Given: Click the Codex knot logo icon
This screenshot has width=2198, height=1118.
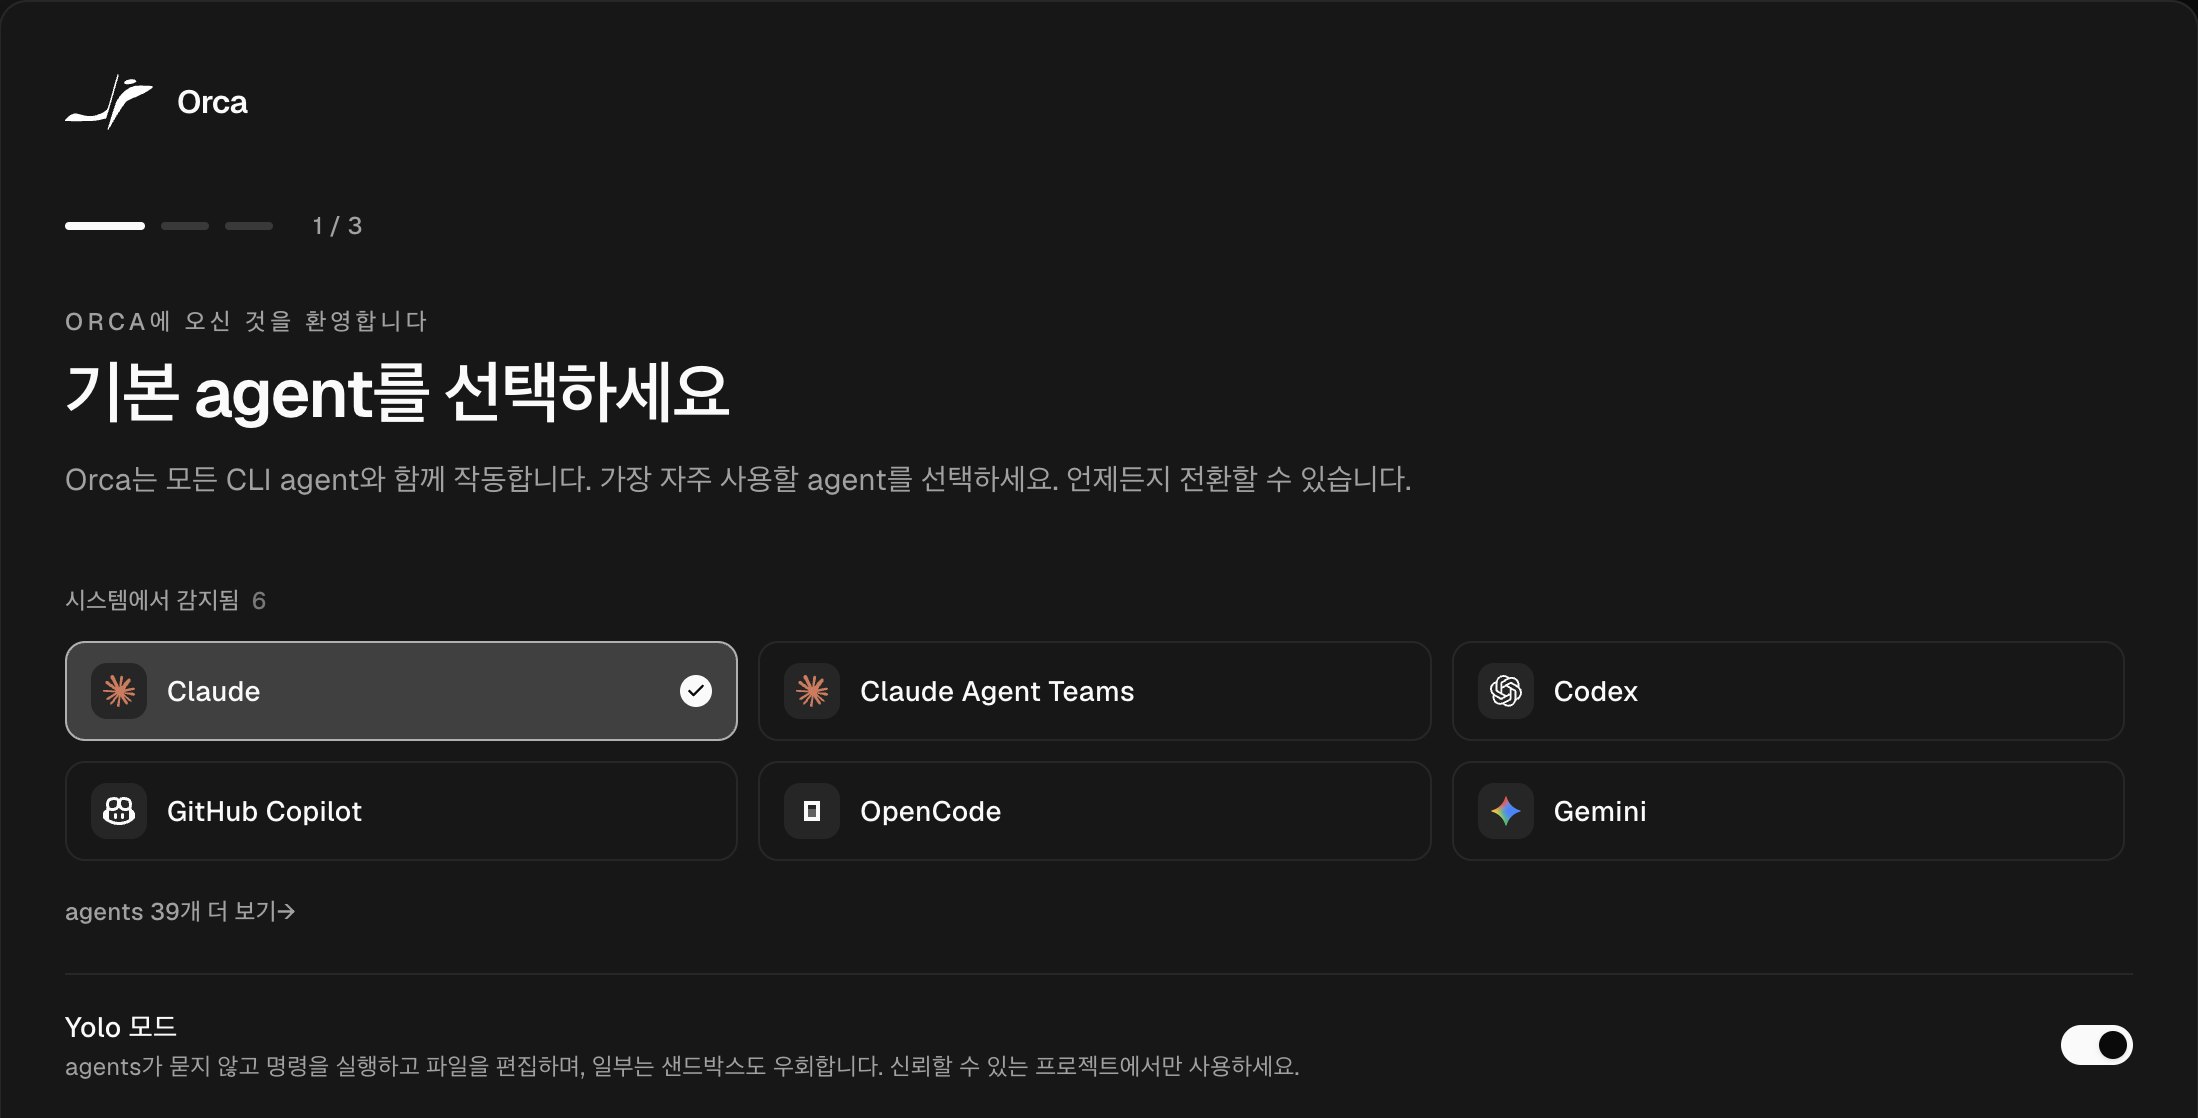Looking at the screenshot, I should coord(1506,691).
